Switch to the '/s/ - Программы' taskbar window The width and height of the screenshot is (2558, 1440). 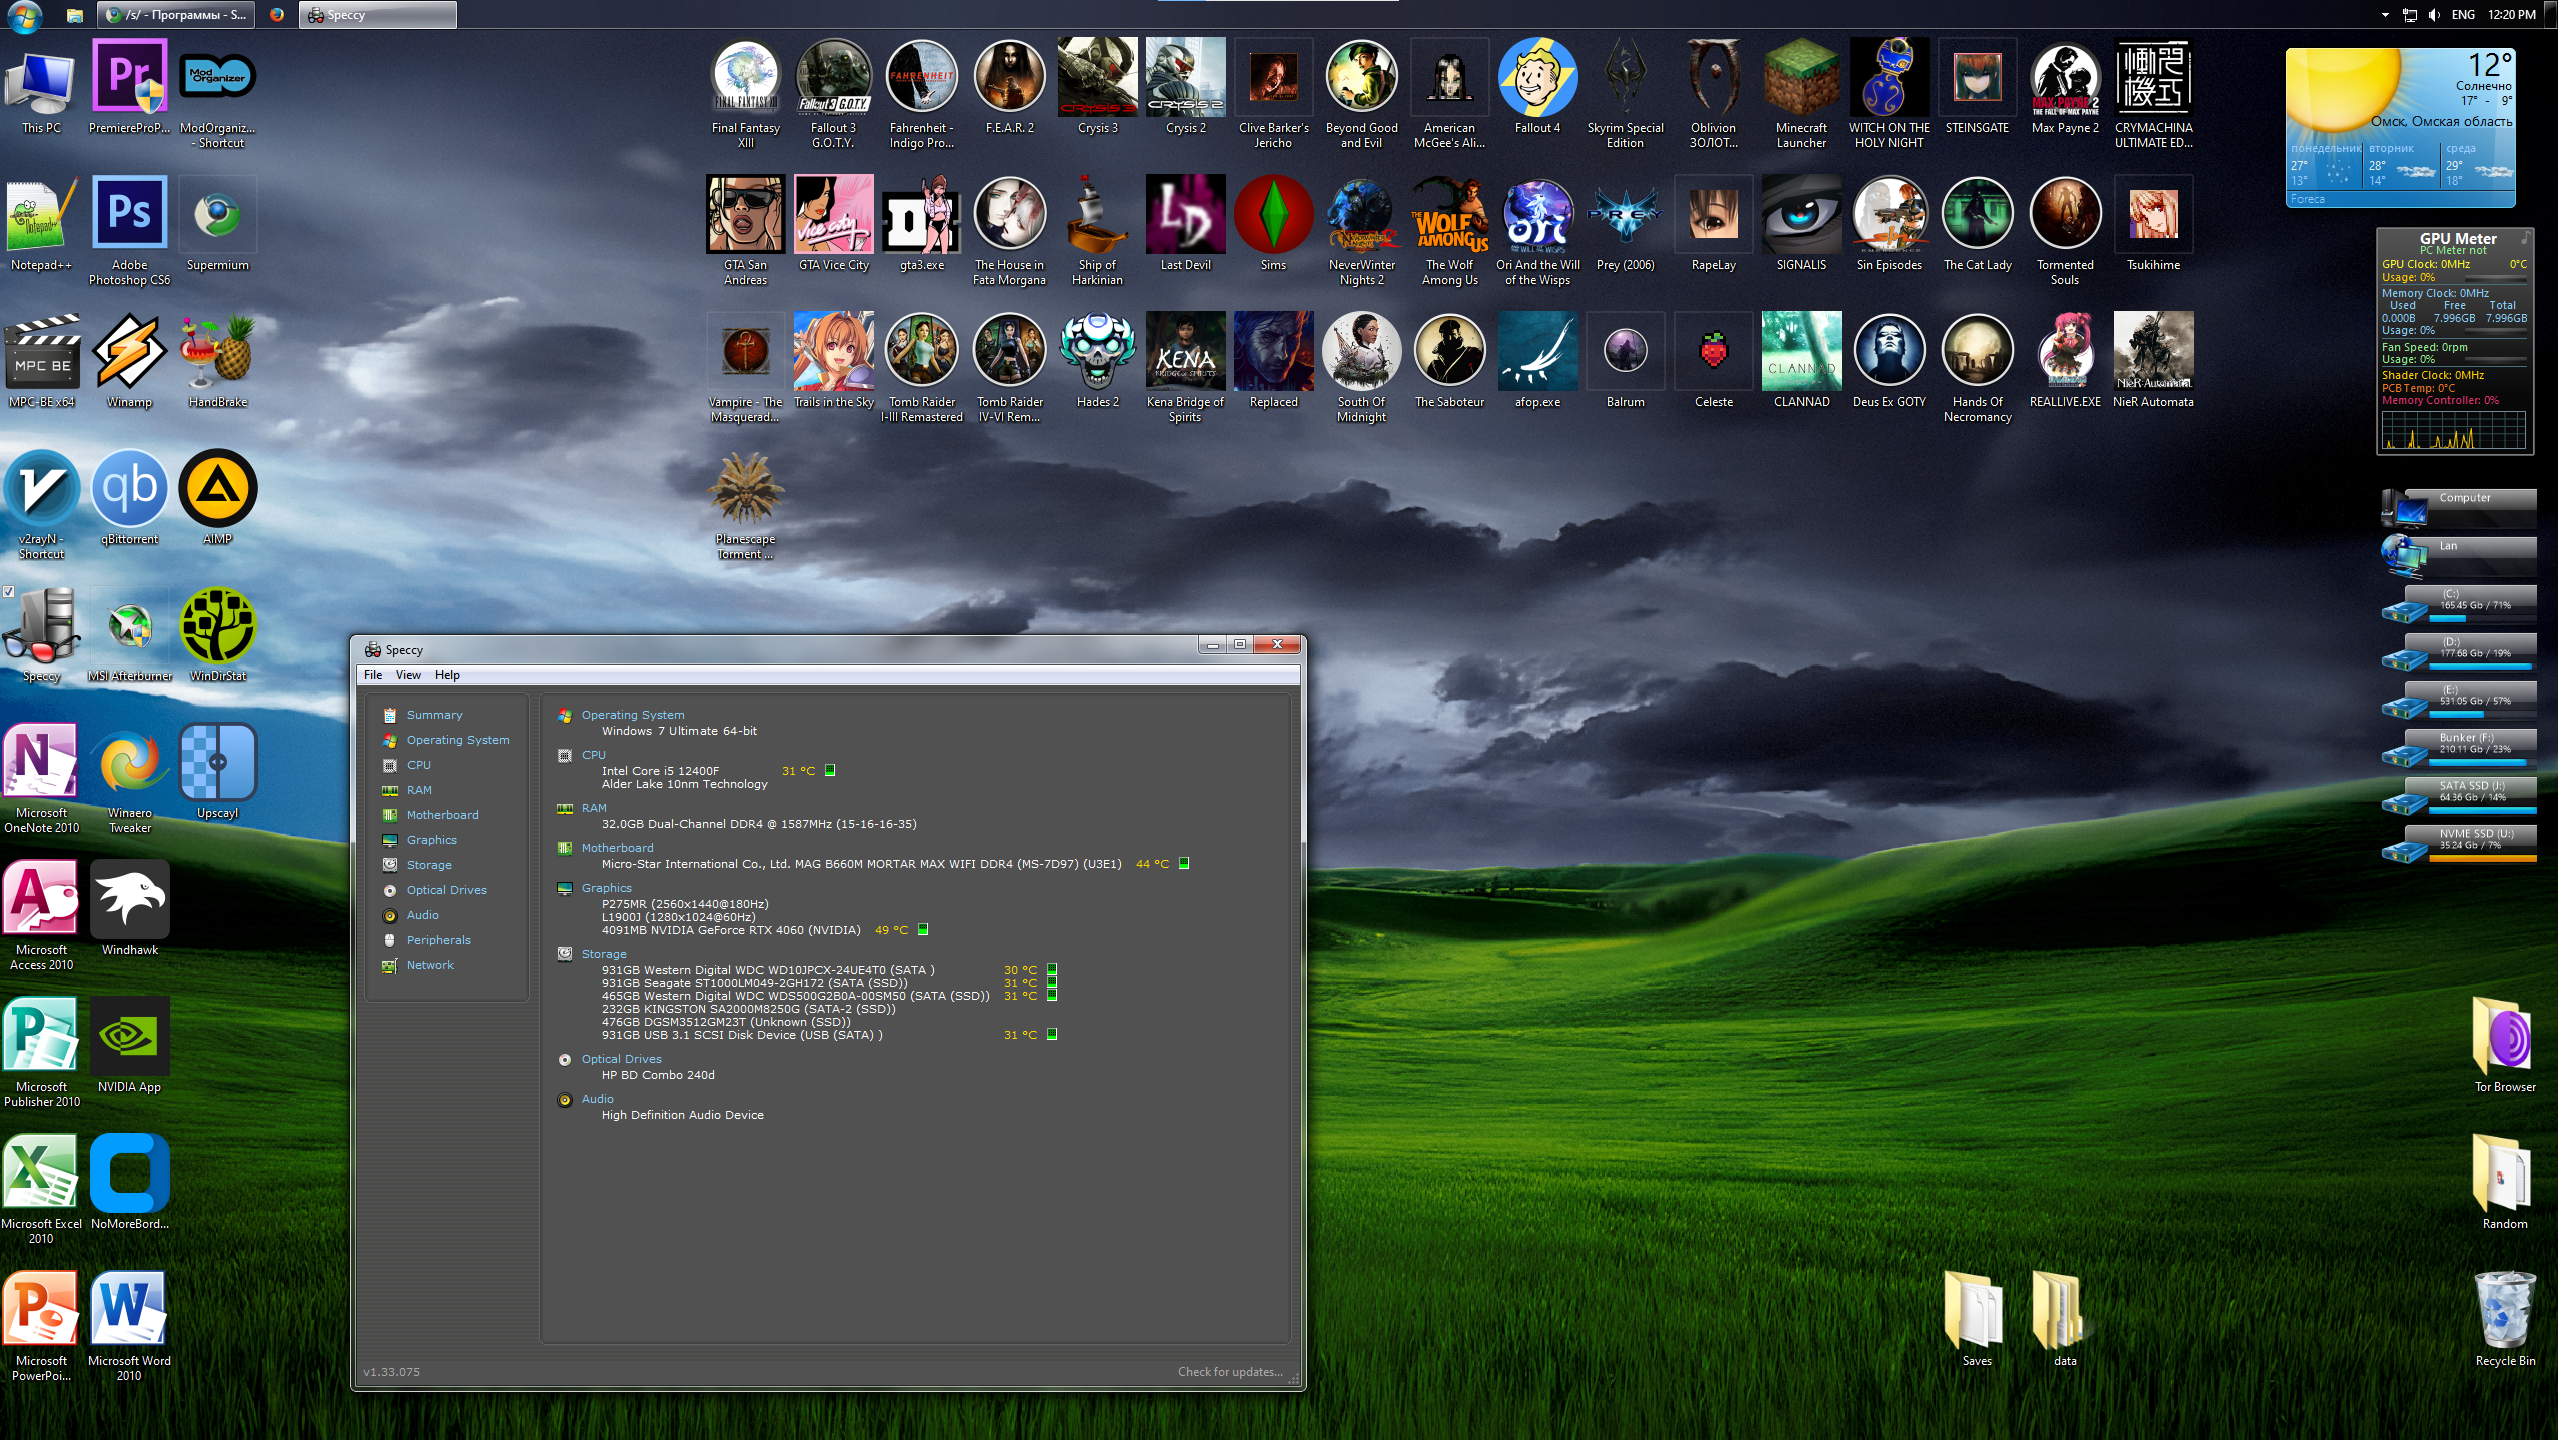point(177,15)
